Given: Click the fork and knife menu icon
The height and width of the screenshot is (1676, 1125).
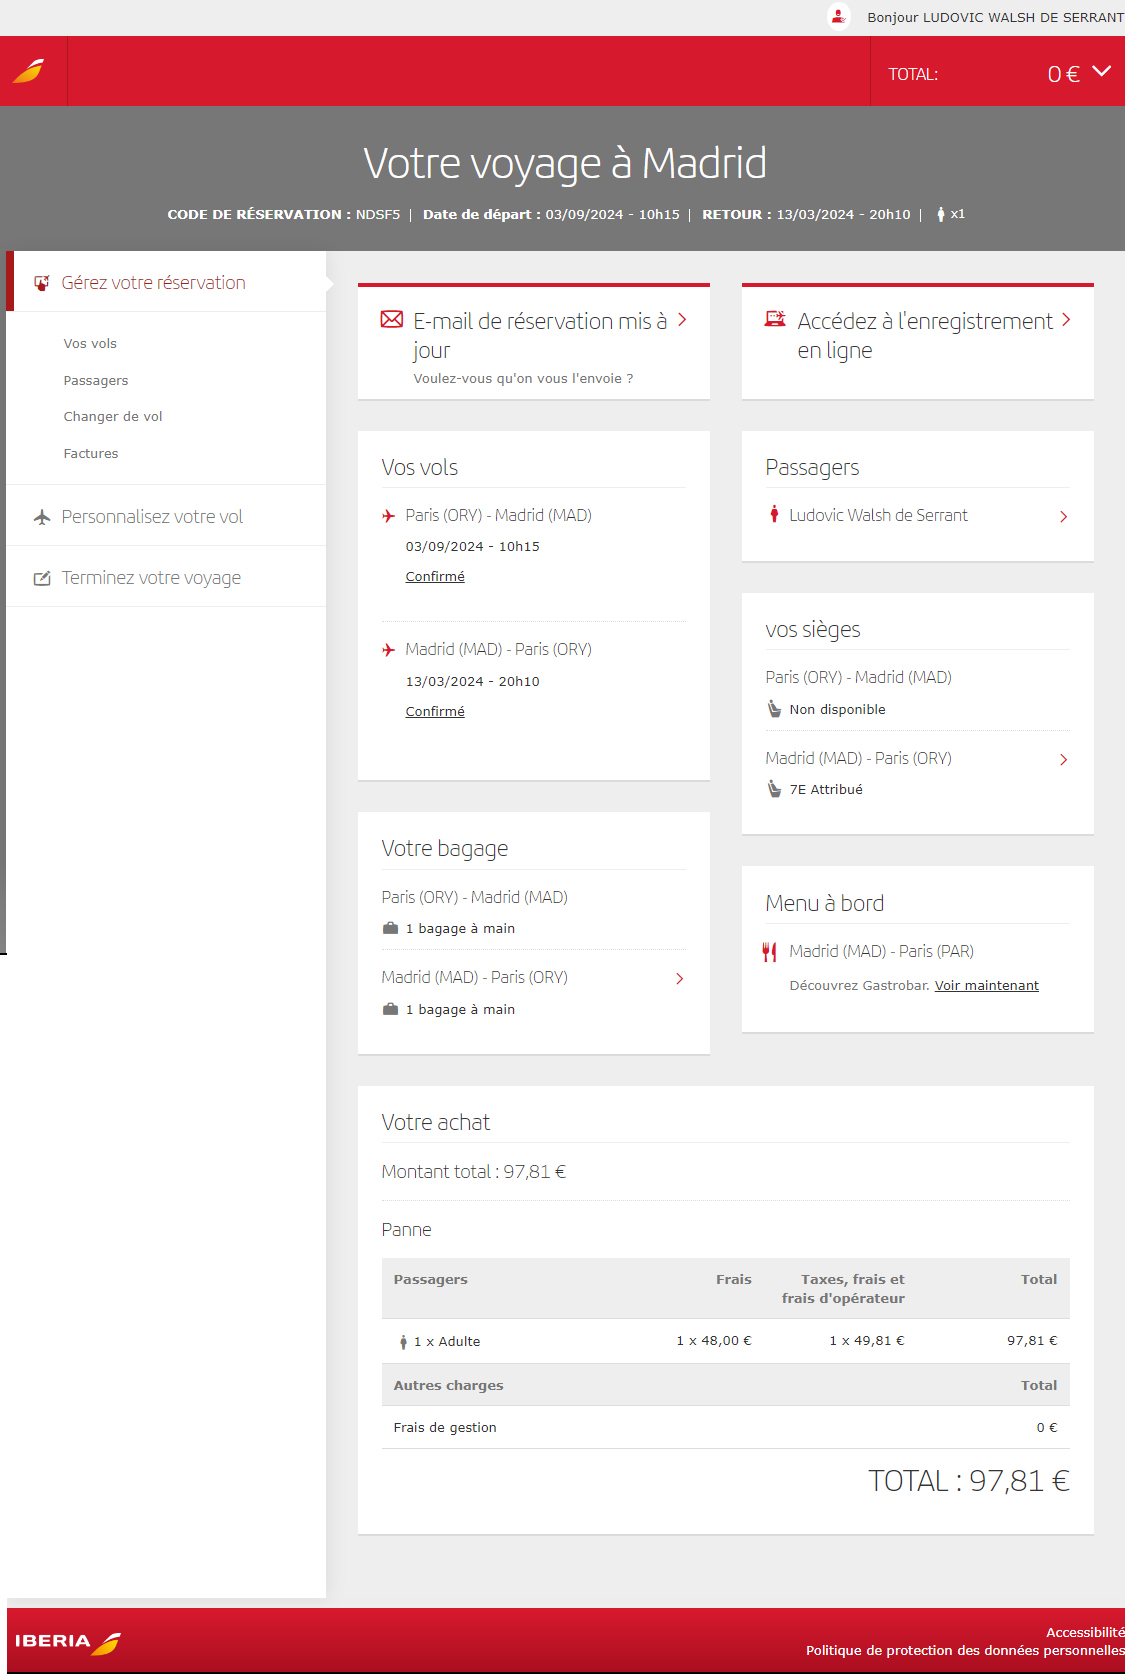Looking at the screenshot, I should tap(769, 952).
